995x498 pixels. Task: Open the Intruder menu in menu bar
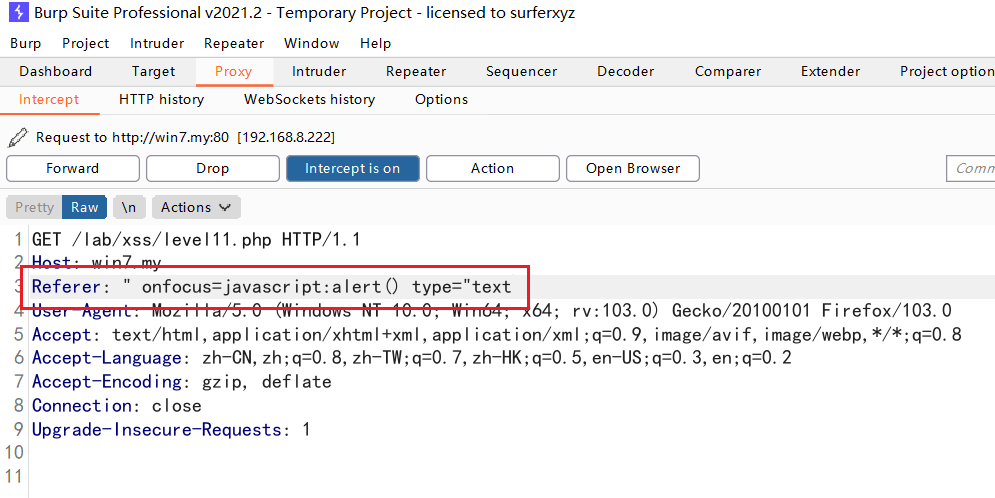pyautogui.click(x=157, y=43)
